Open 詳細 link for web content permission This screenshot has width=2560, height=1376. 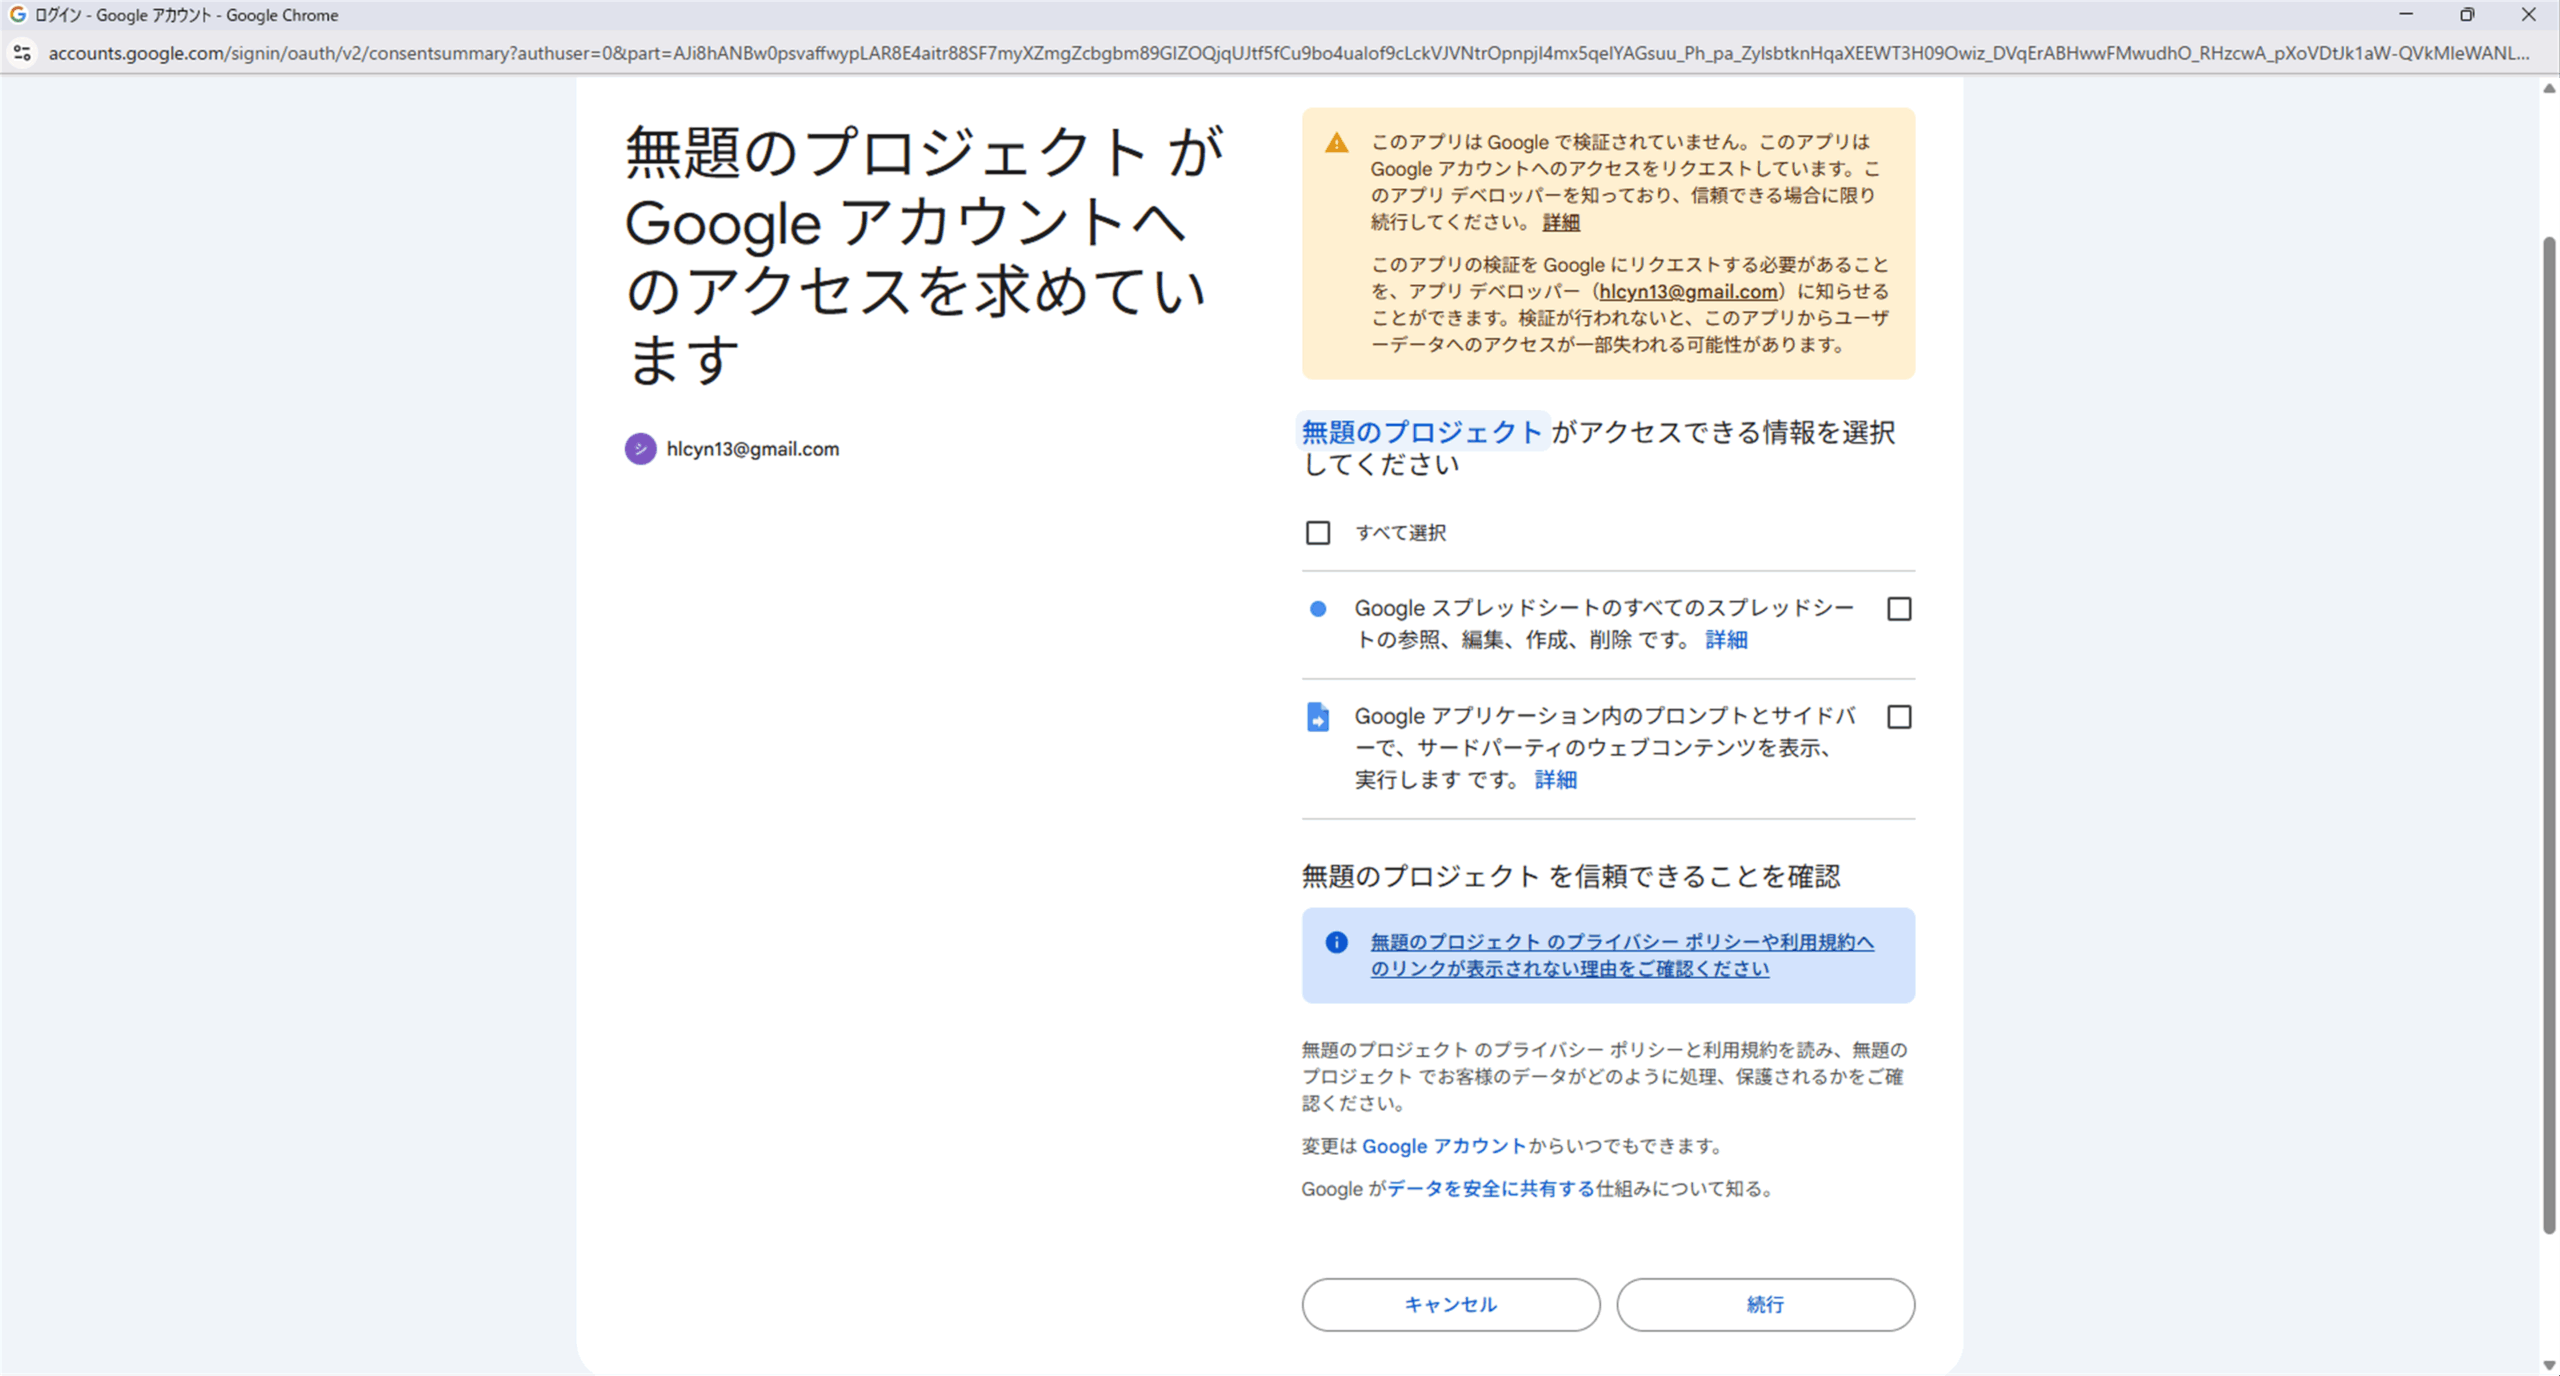(x=1555, y=780)
